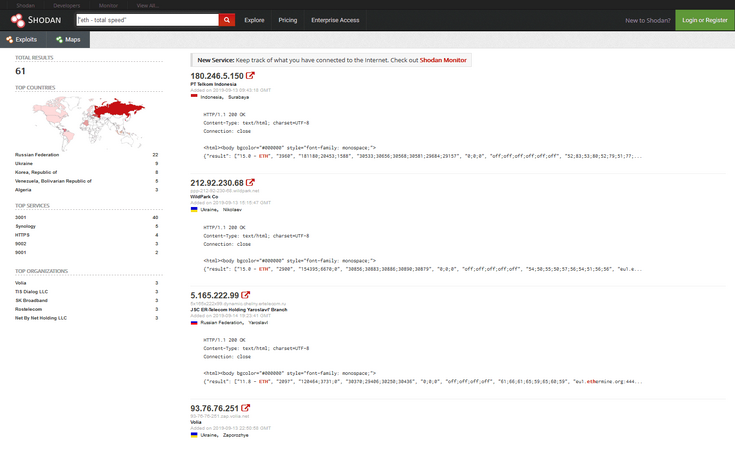This screenshot has height=450, width=735.
Task: Focus the search query input field
Action: pos(147,20)
